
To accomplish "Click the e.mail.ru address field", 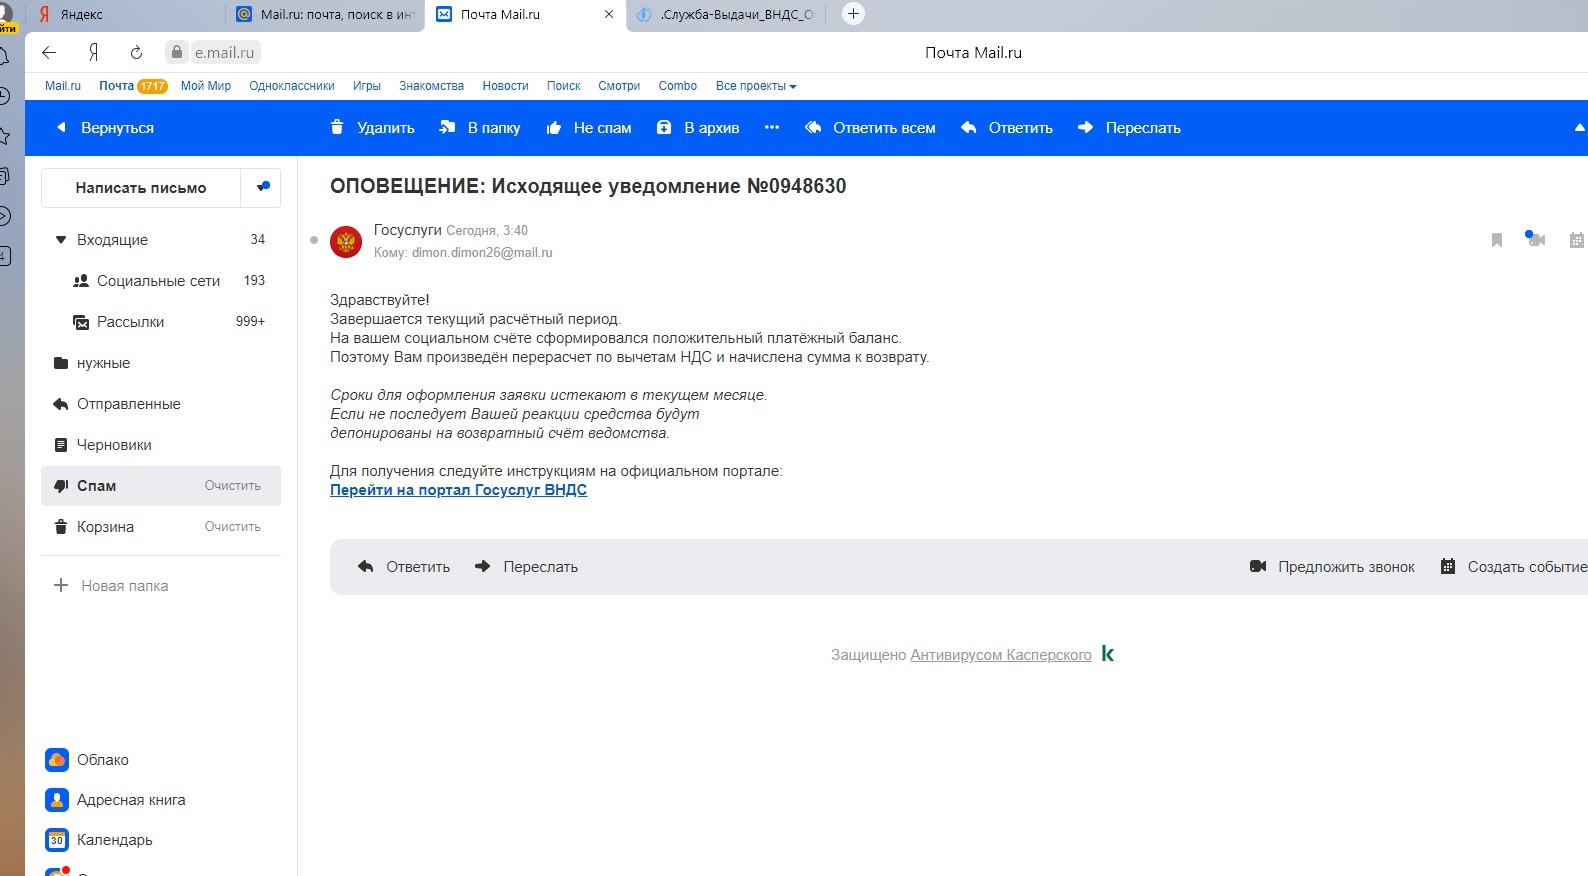I will [x=224, y=53].
